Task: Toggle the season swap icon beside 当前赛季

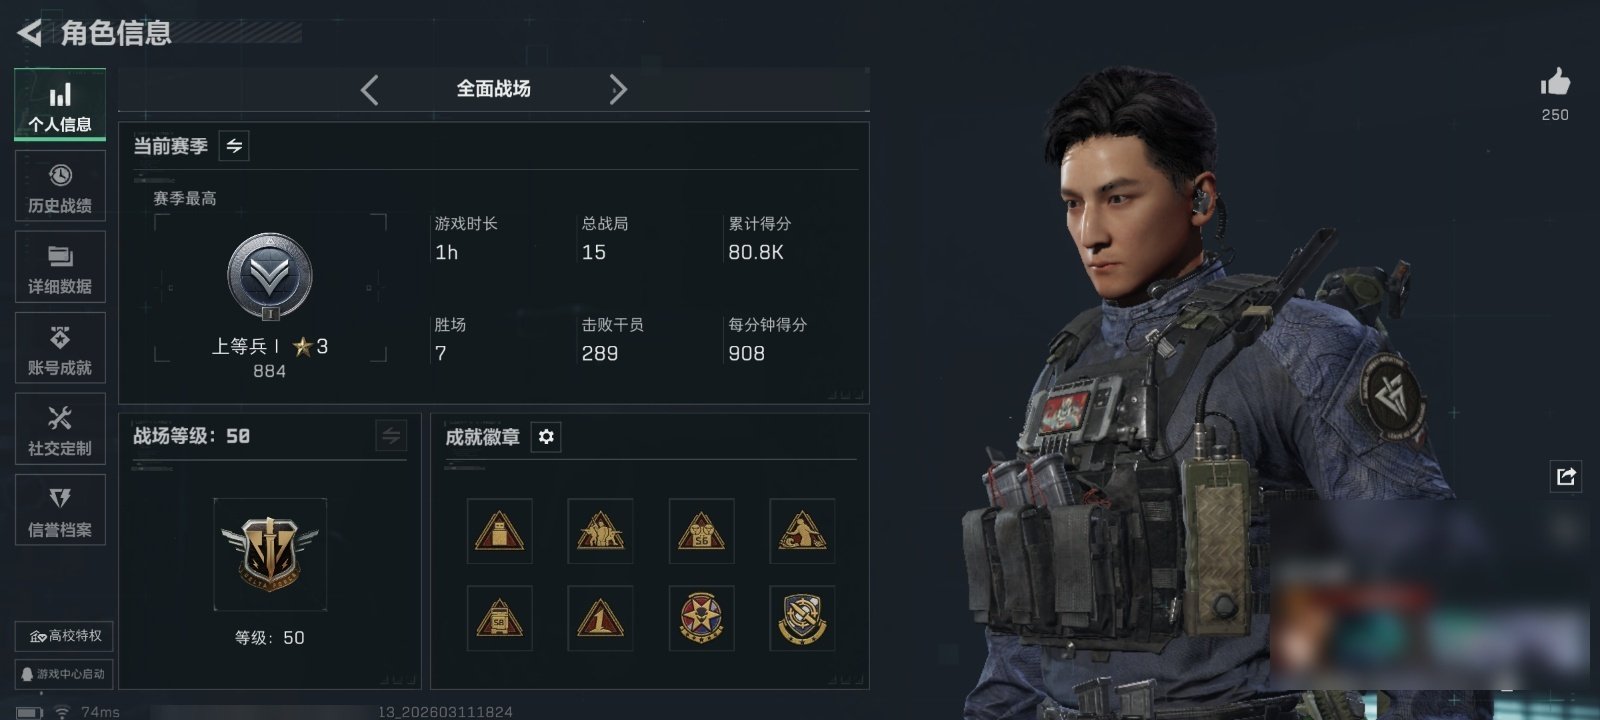Action: click(x=234, y=146)
